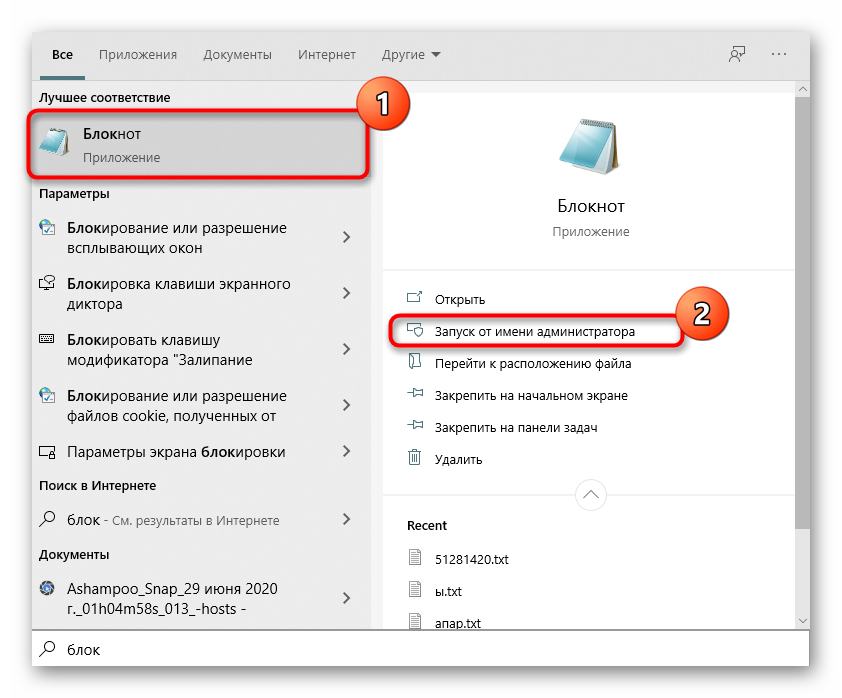Expand arrow for блок web search
Viewport: 842px width, 698px height.
coord(346,519)
